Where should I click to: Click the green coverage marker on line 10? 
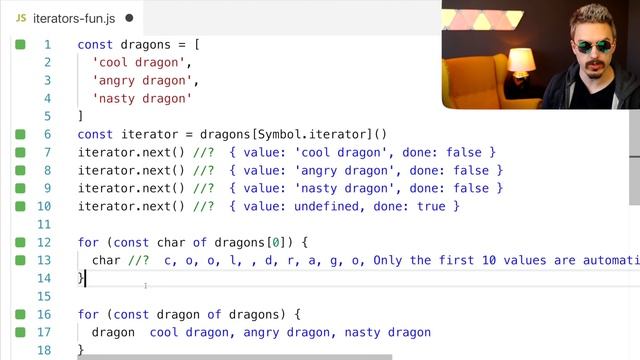(x=20, y=206)
